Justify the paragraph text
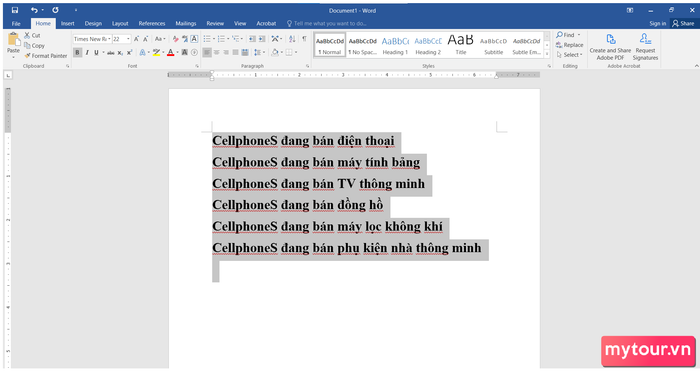Screen dimensions: 700x373 [236, 53]
